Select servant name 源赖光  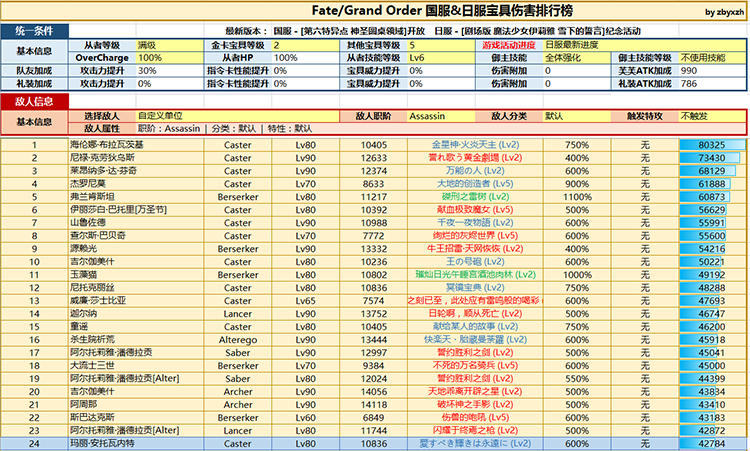(84, 249)
